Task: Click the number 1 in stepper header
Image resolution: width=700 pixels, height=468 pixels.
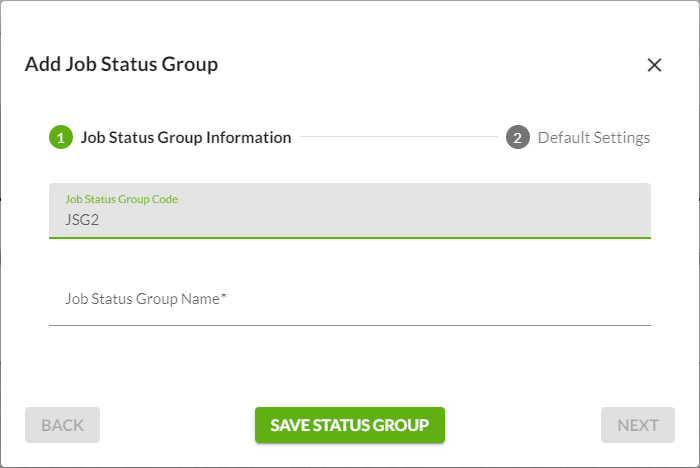Action: 60,138
